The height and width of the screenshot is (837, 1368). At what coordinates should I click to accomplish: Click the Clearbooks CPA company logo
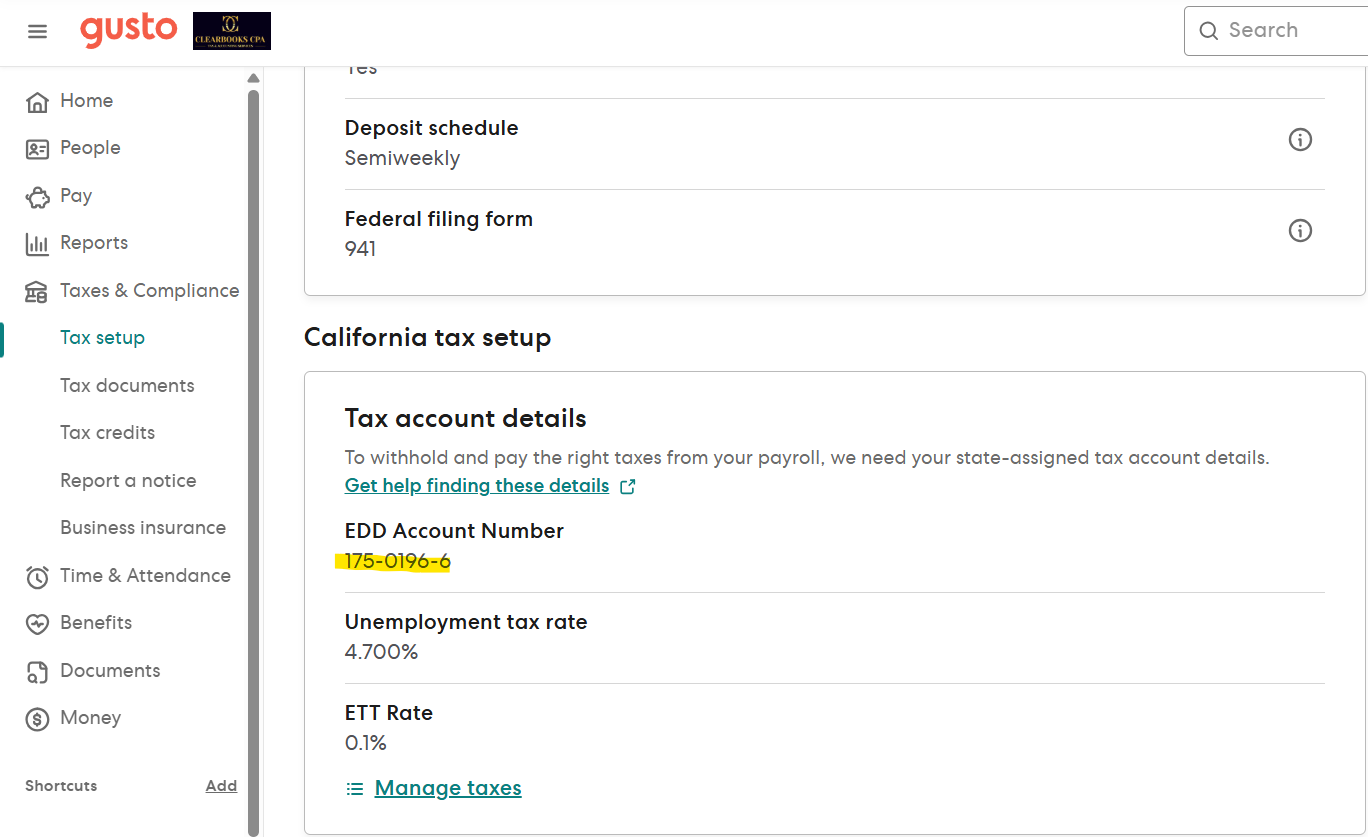tap(232, 31)
